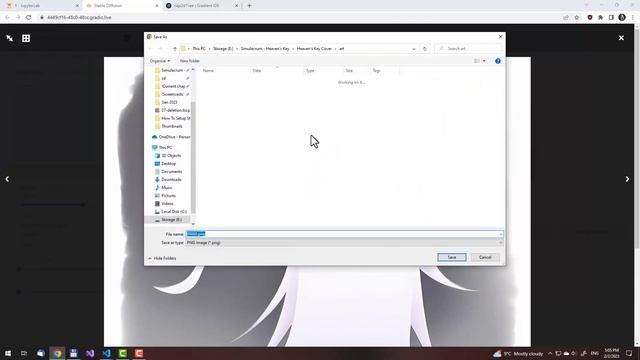640x360 pixels.
Task: Switch to the JupyterLab browser tab
Action: 42,6
